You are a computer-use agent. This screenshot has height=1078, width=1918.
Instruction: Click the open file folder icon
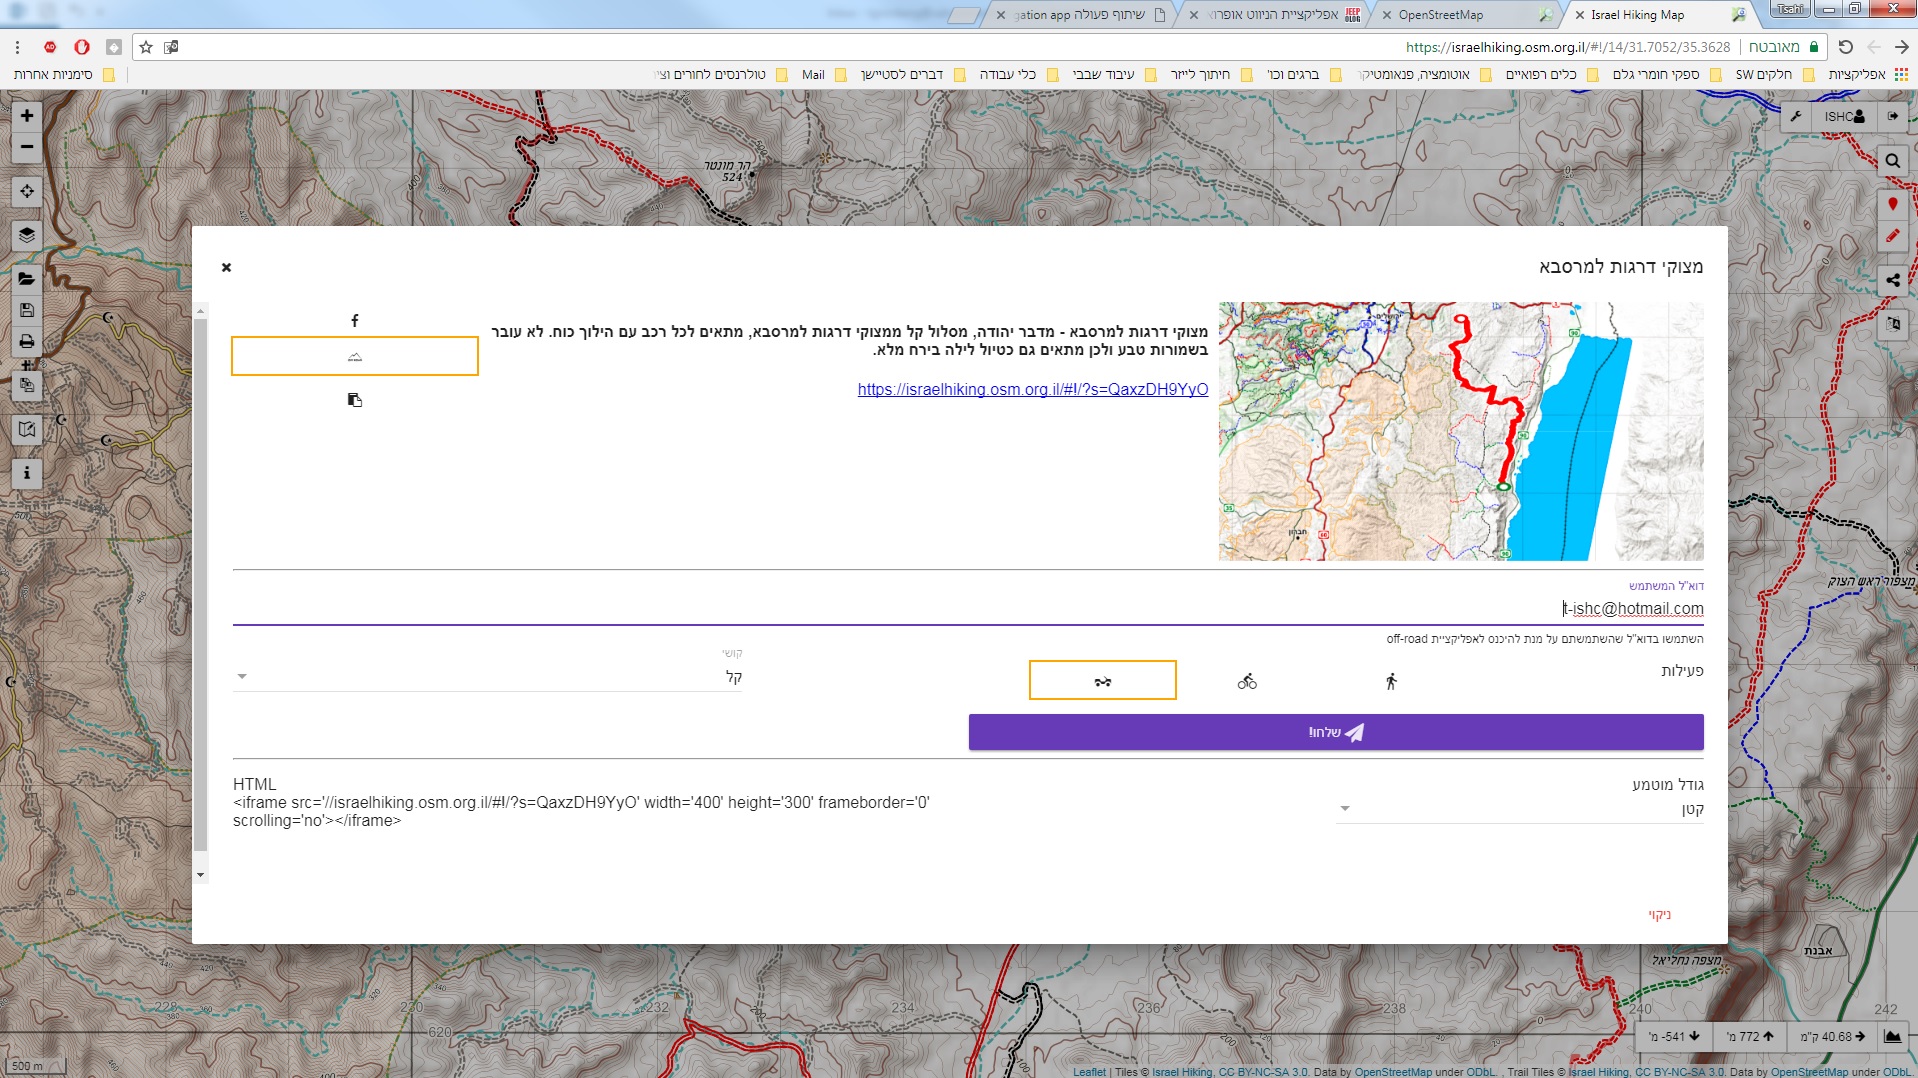click(27, 279)
